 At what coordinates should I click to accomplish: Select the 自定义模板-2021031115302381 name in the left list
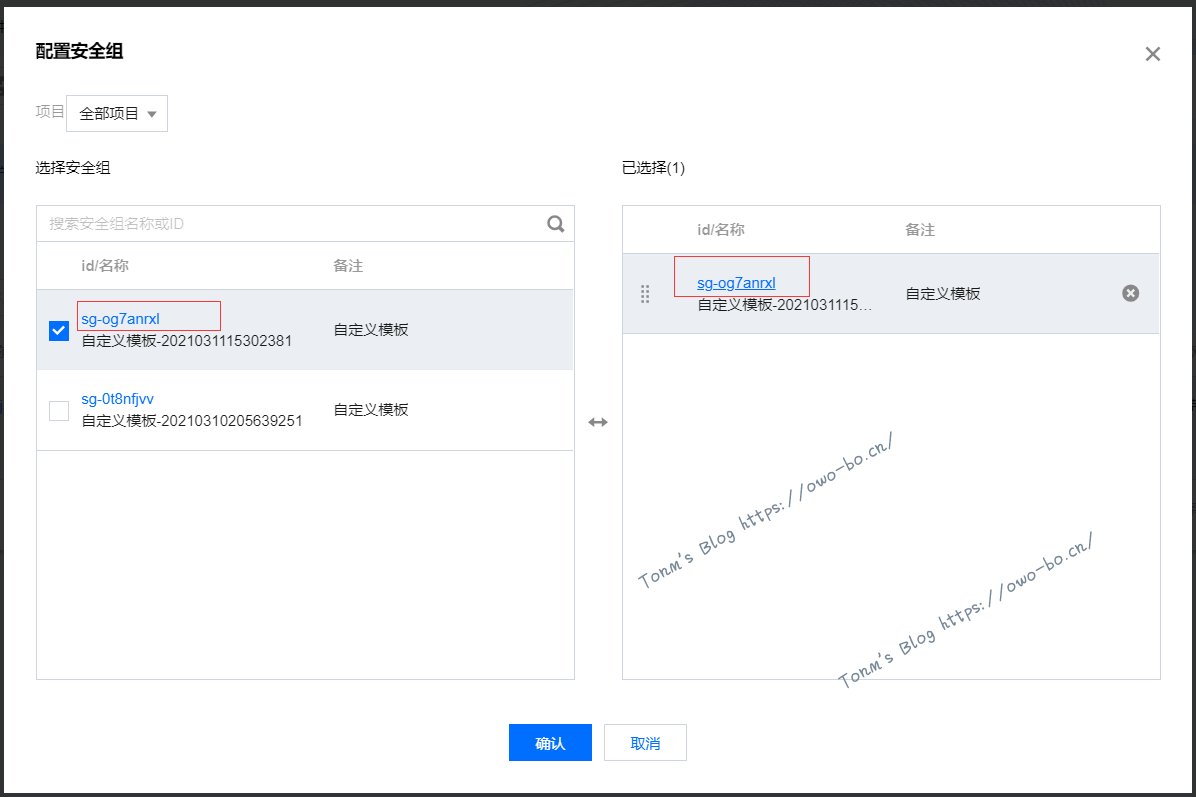(x=187, y=341)
